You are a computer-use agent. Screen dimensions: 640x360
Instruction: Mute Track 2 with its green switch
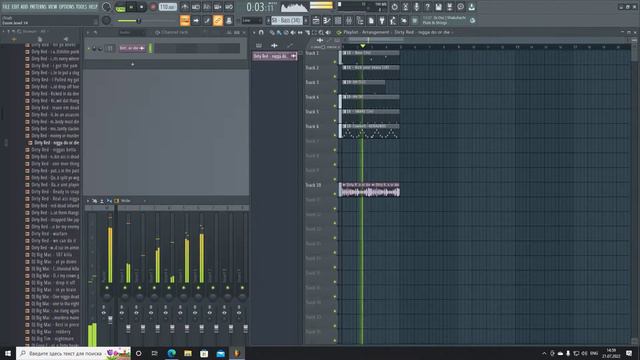click(335, 77)
